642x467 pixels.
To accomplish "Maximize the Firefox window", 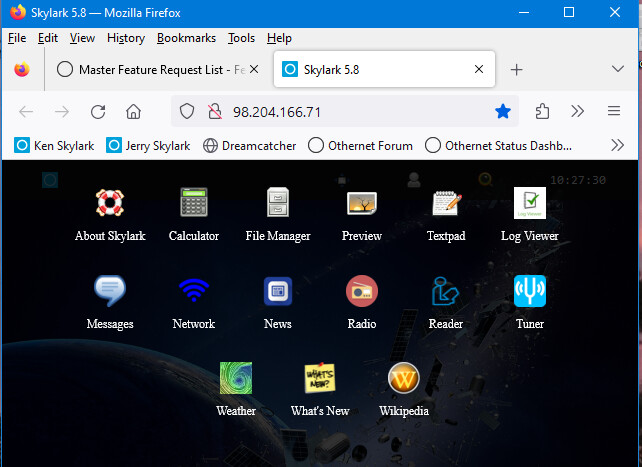I will (x=569, y=12).
